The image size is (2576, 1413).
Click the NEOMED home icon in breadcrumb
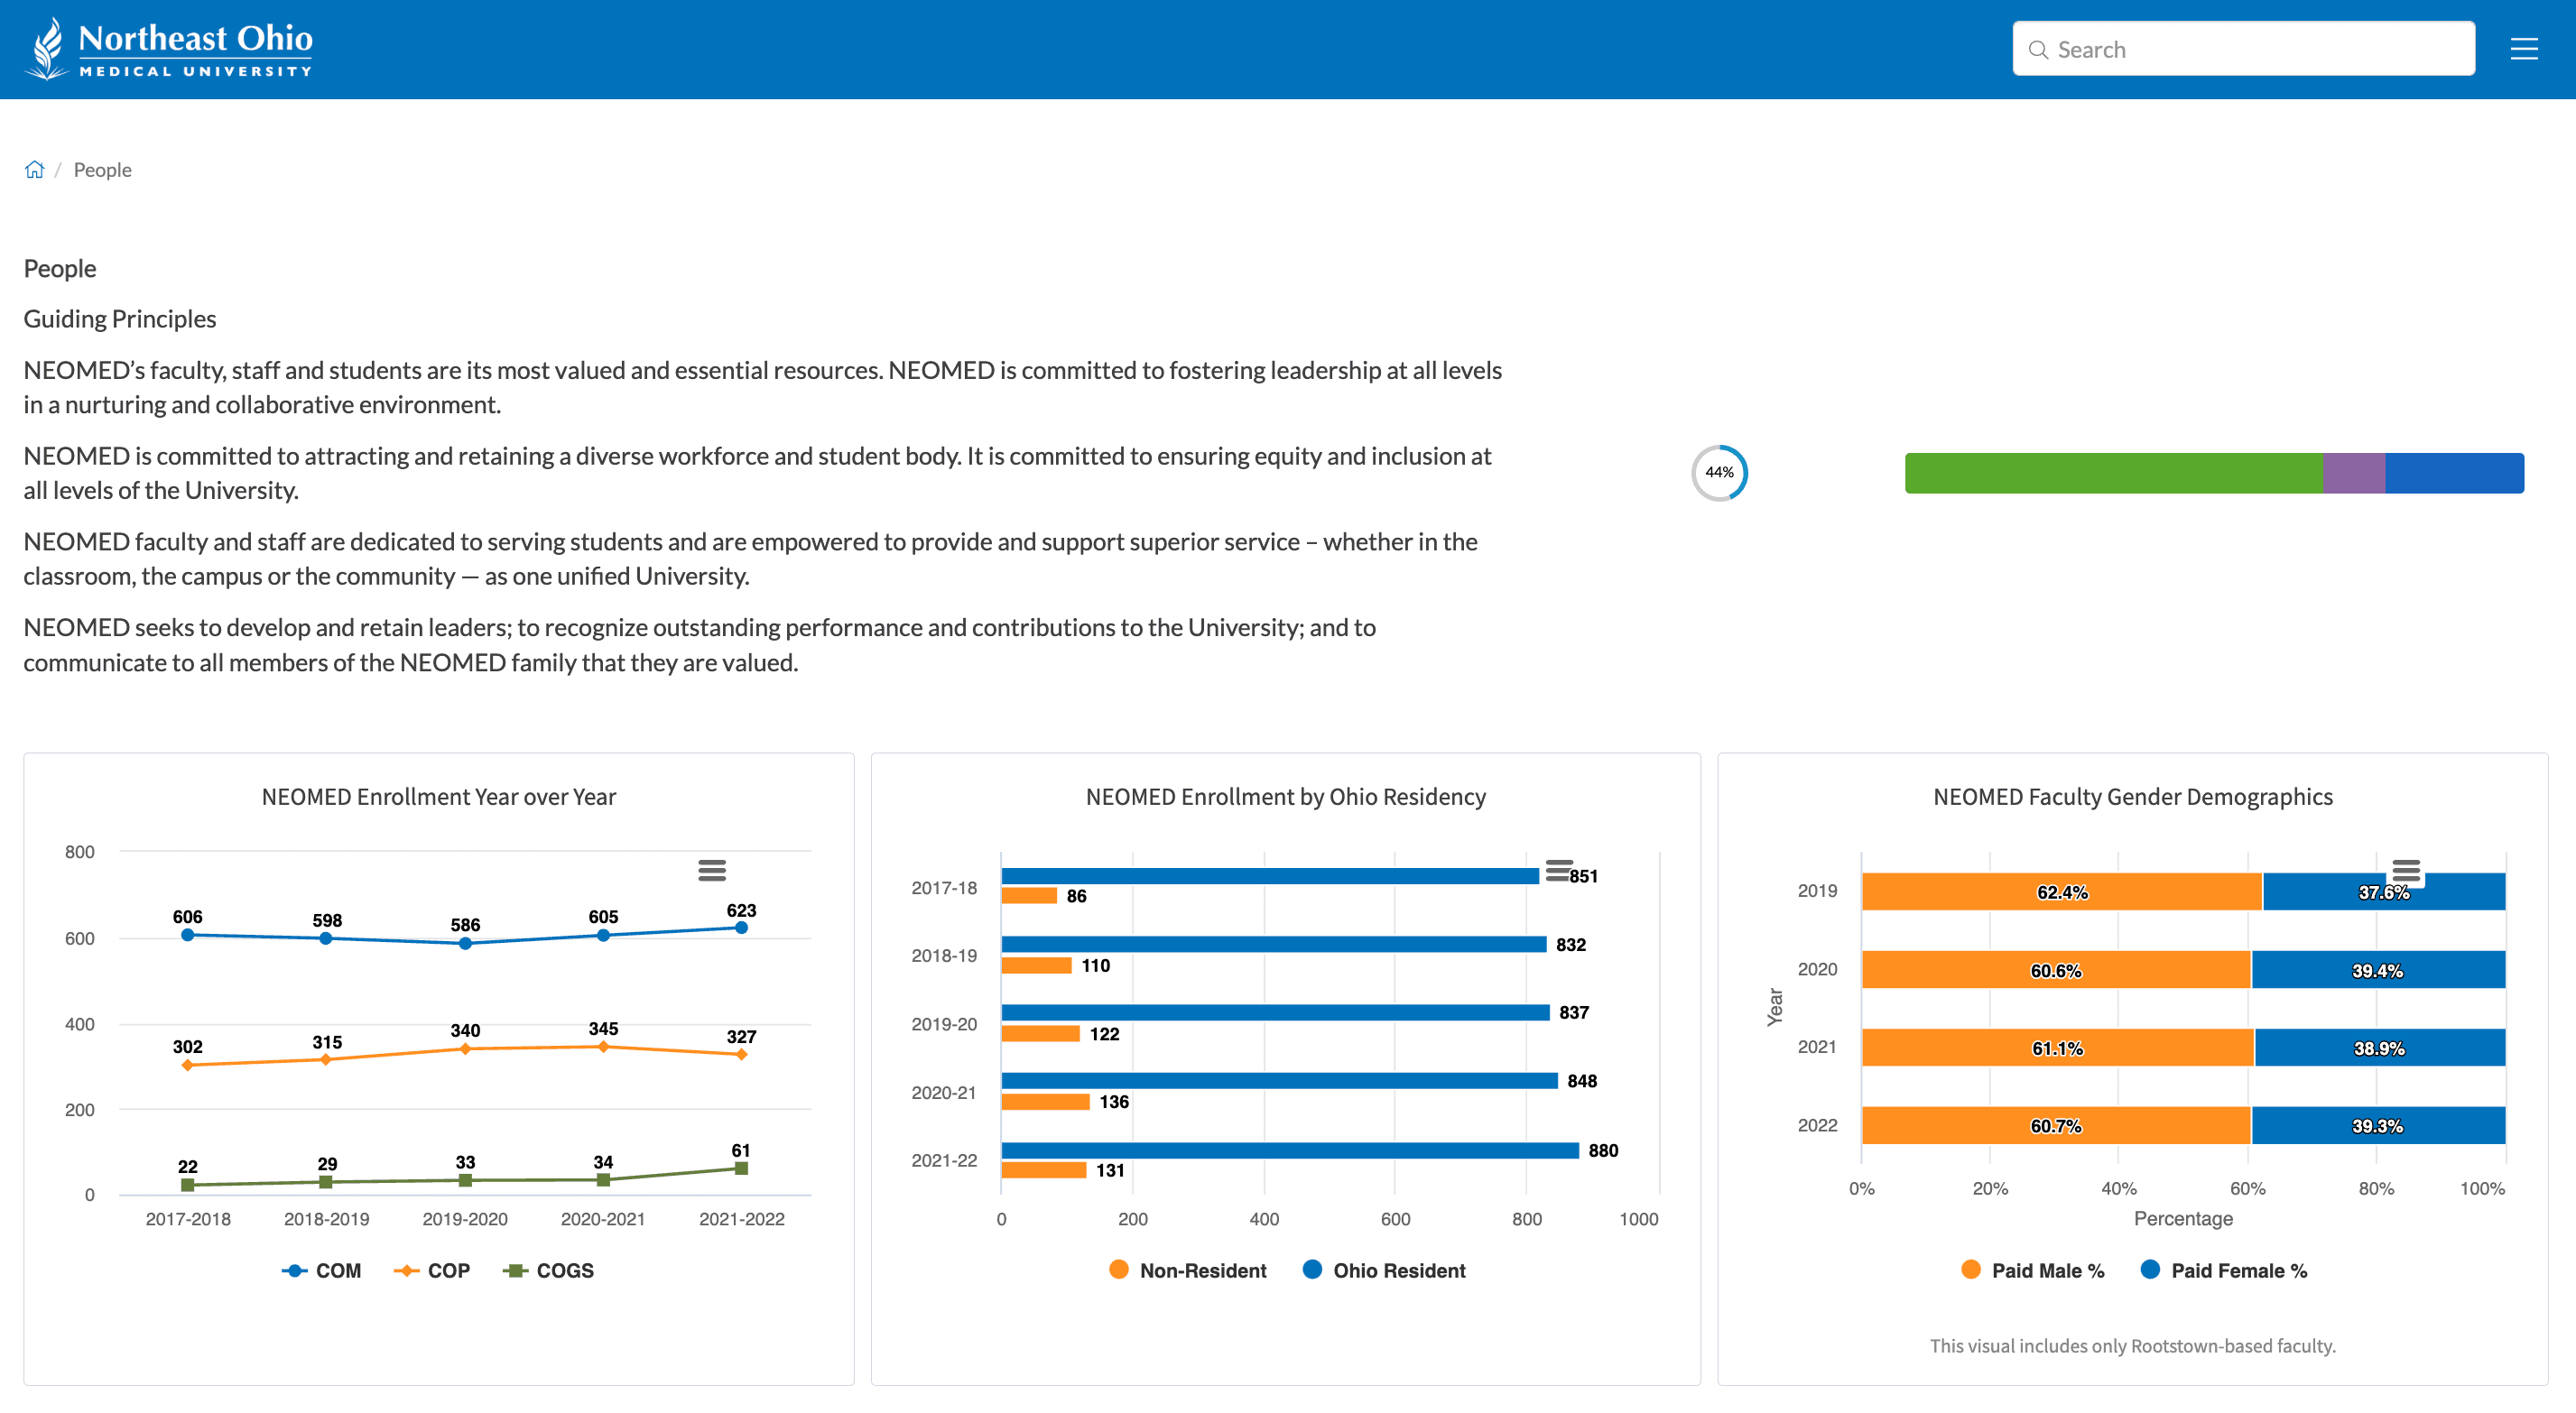[x=35, y=169]
